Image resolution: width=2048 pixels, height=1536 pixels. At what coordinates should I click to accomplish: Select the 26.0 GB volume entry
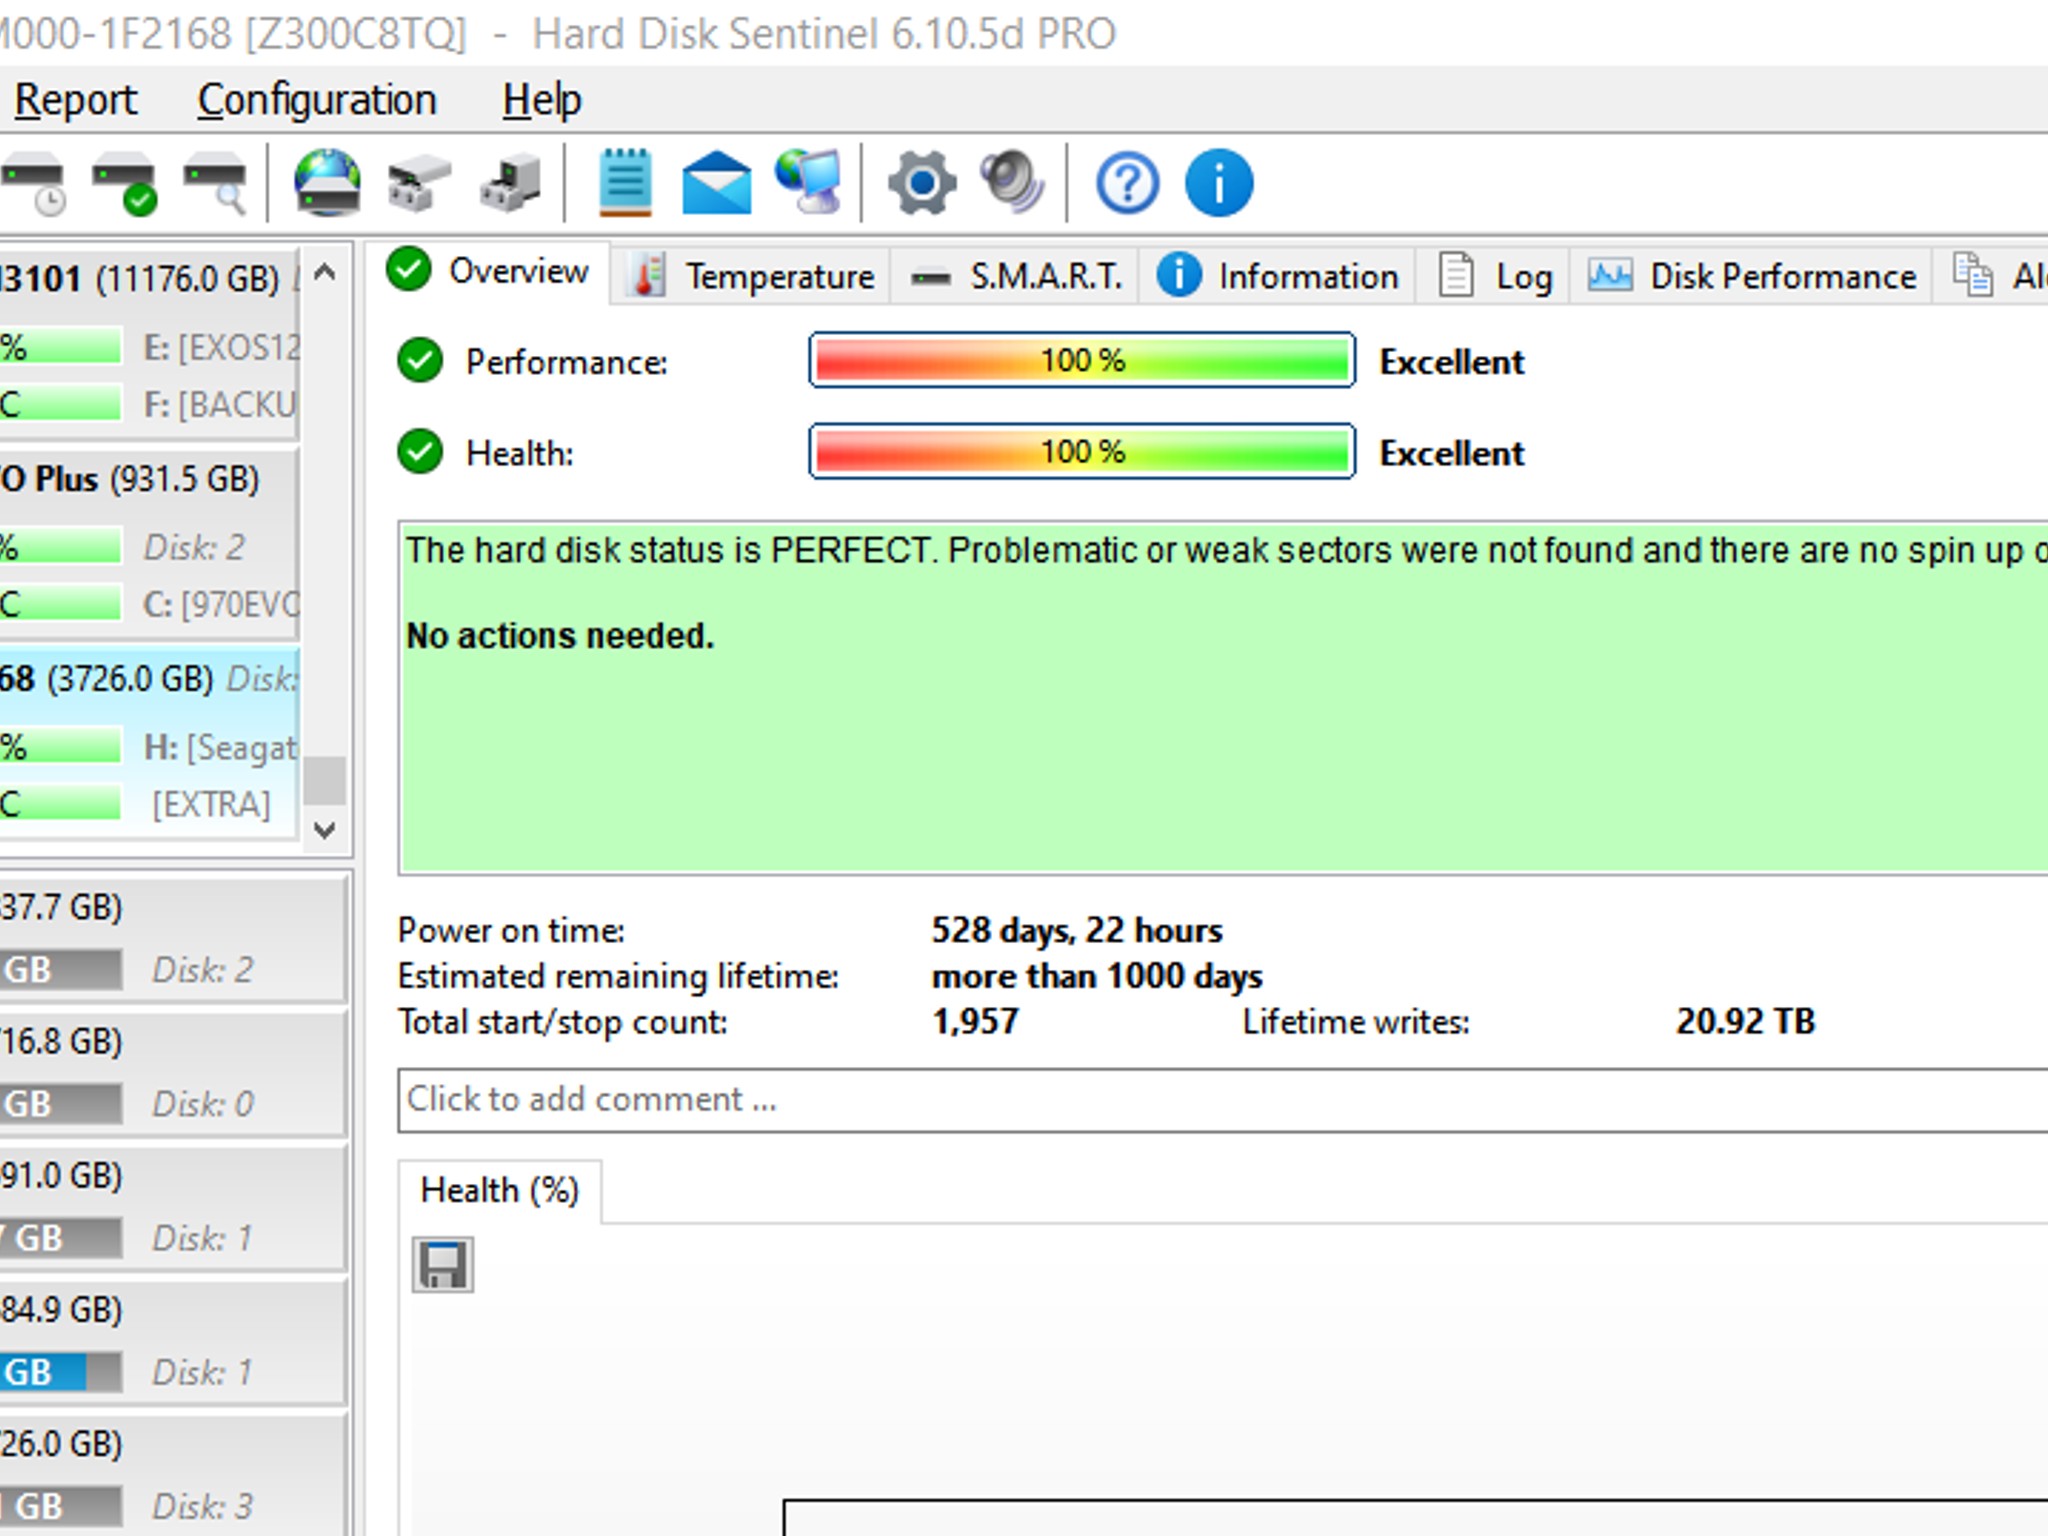pos(172,1474)
